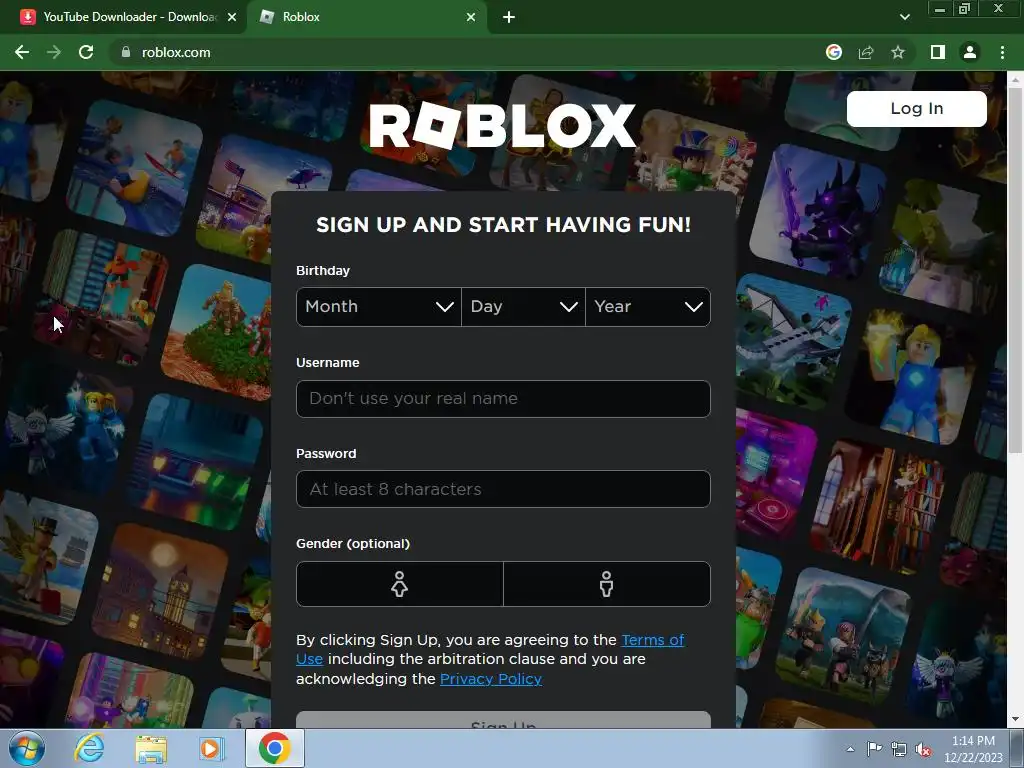This screenshot has width=1024, height=768.
Task: Open the Privacy Policy link
Action: (x=491, y=679)
